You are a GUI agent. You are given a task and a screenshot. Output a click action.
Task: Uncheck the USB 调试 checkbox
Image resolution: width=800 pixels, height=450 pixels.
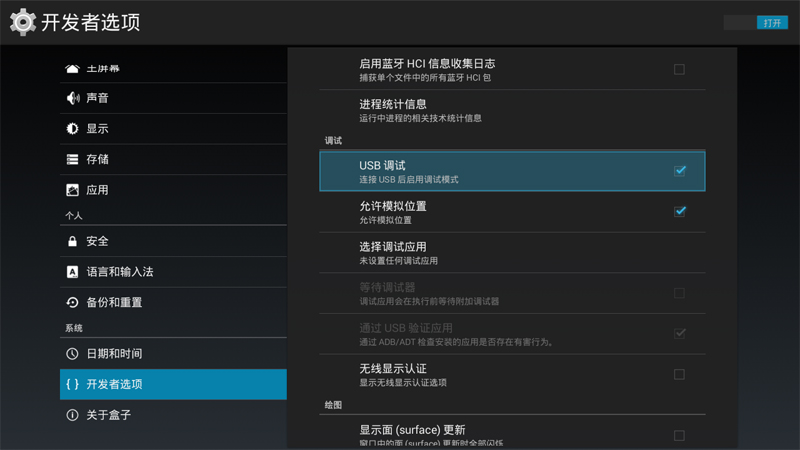680,171
